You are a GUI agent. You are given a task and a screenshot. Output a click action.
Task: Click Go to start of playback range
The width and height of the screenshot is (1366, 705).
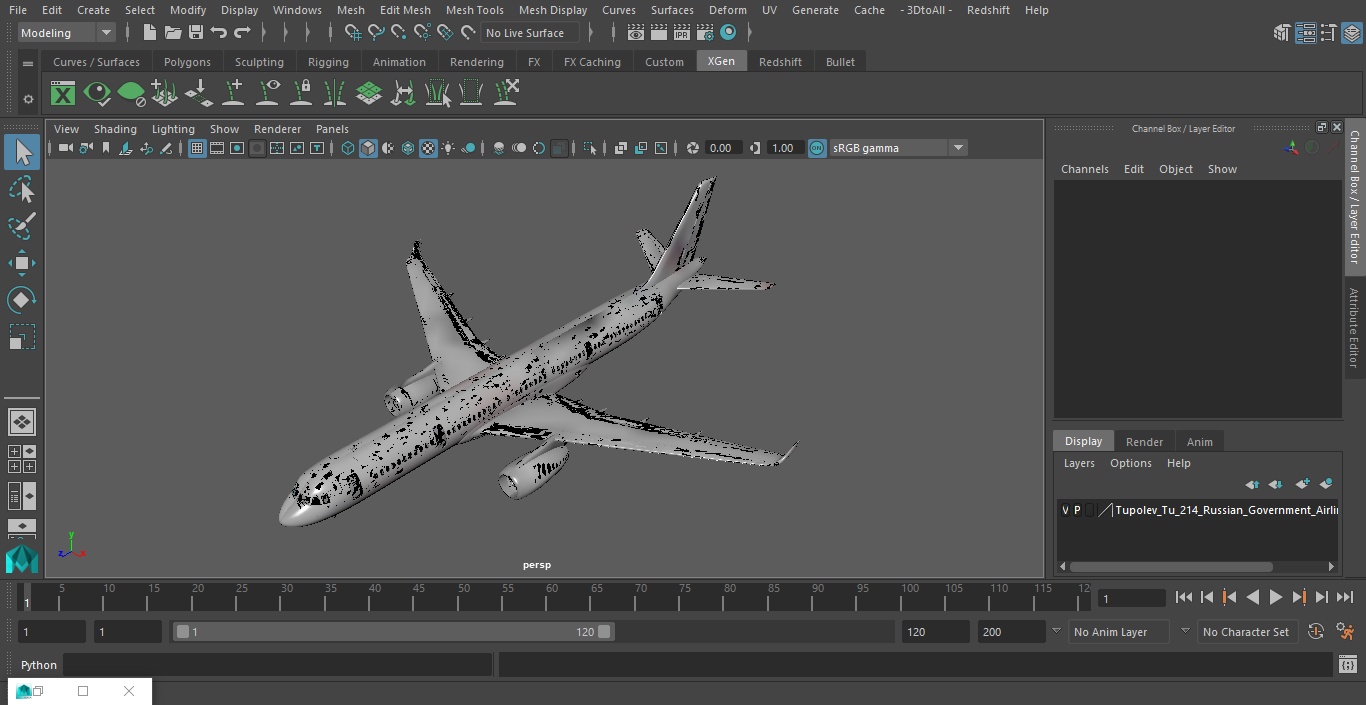(x=1183, y=597)
